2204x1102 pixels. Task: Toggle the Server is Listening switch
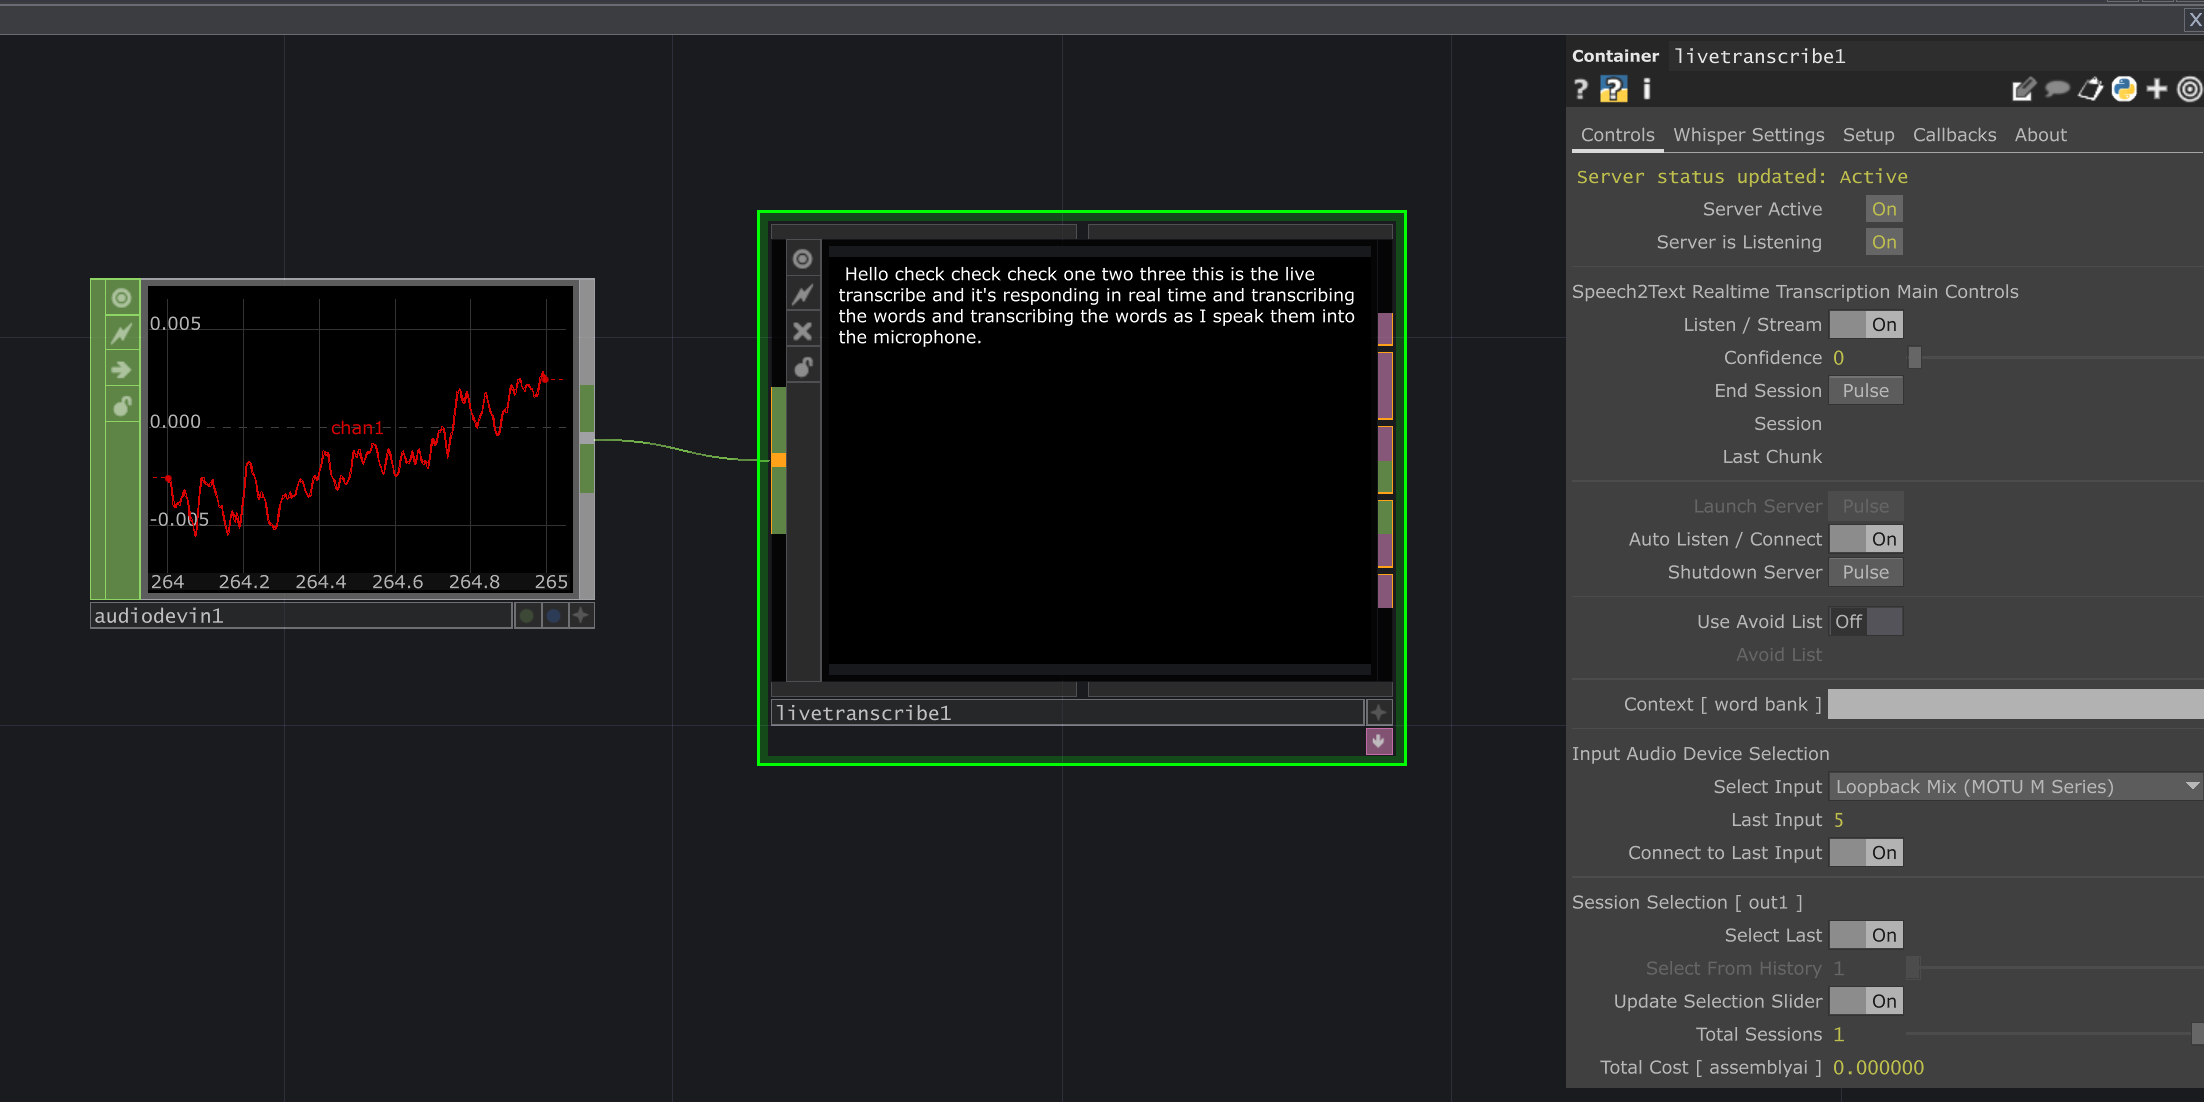[x=1884, y=242]
